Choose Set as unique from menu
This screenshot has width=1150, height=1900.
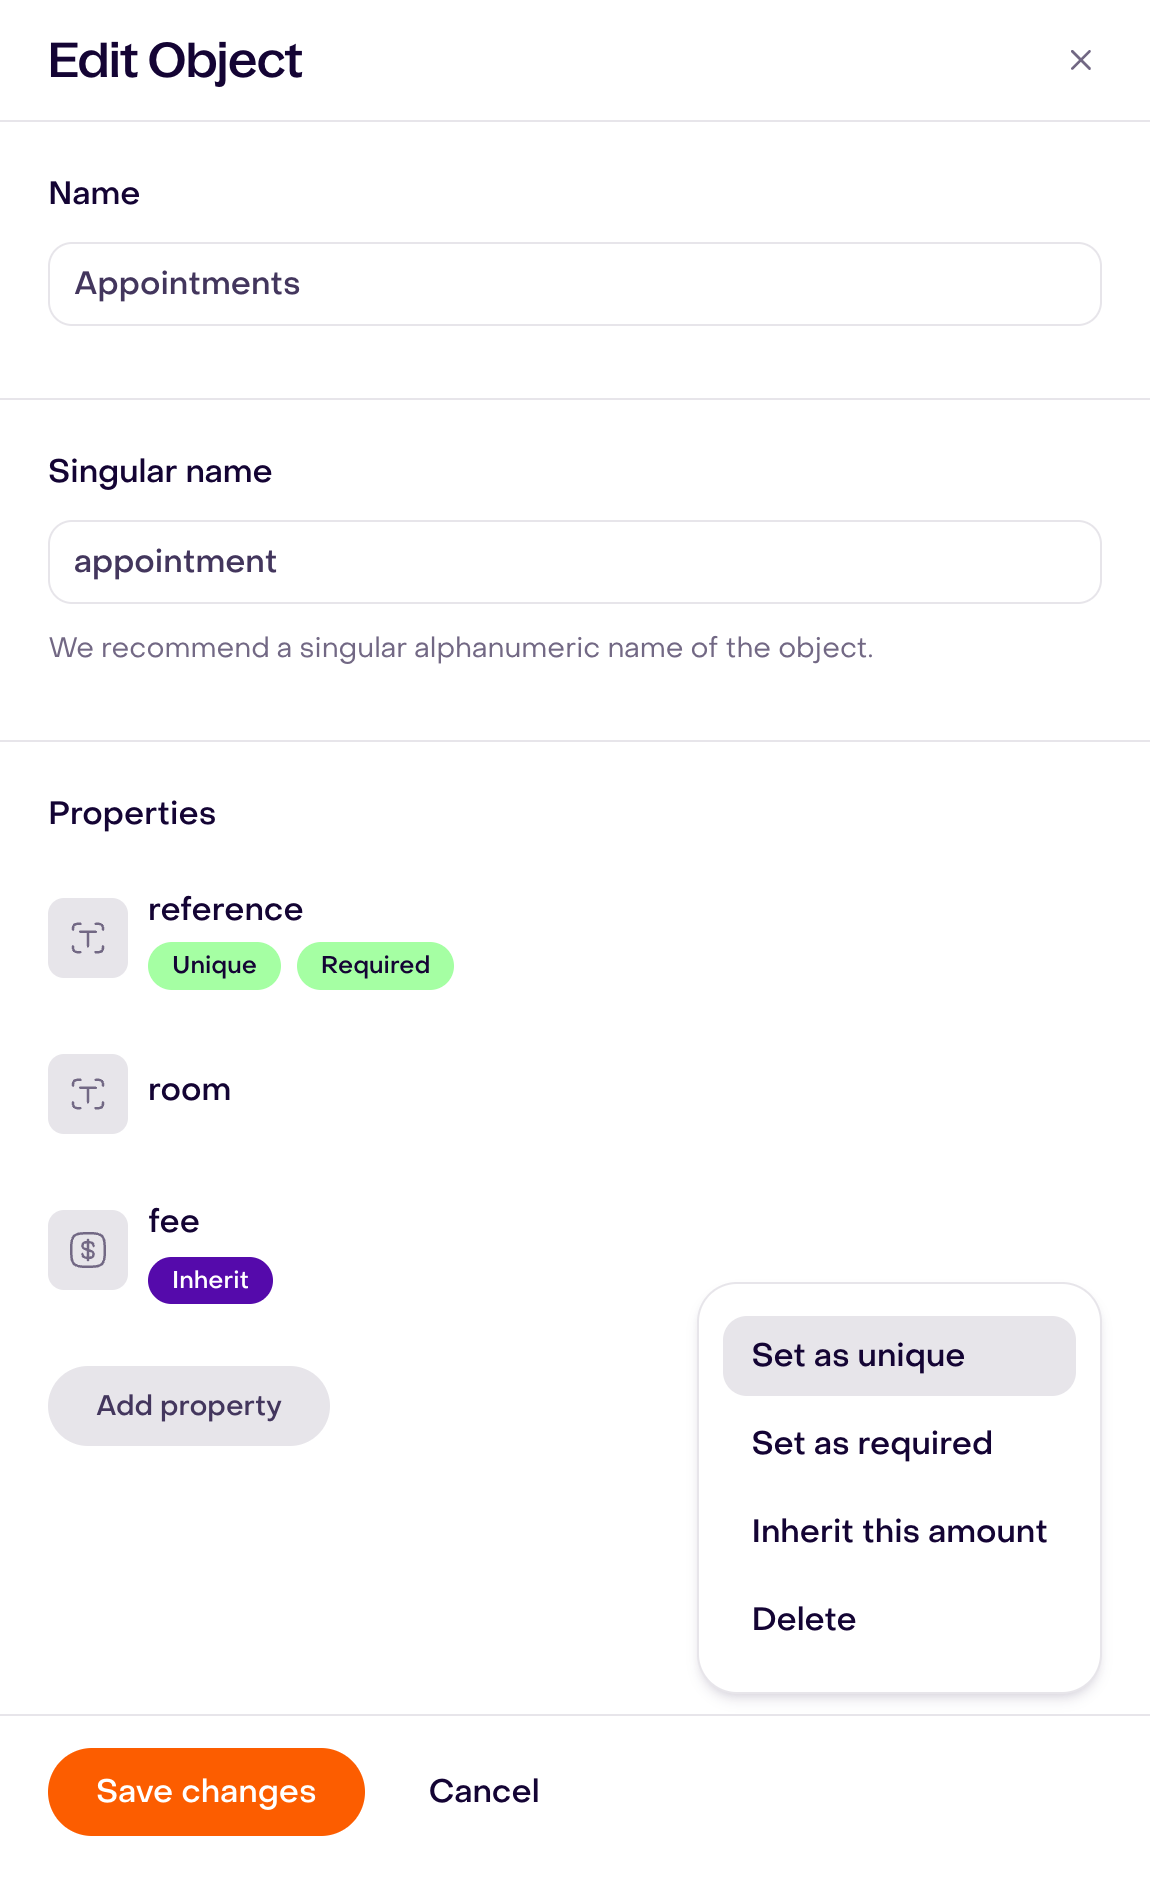pyautogui.click(x=899, y=1356)
